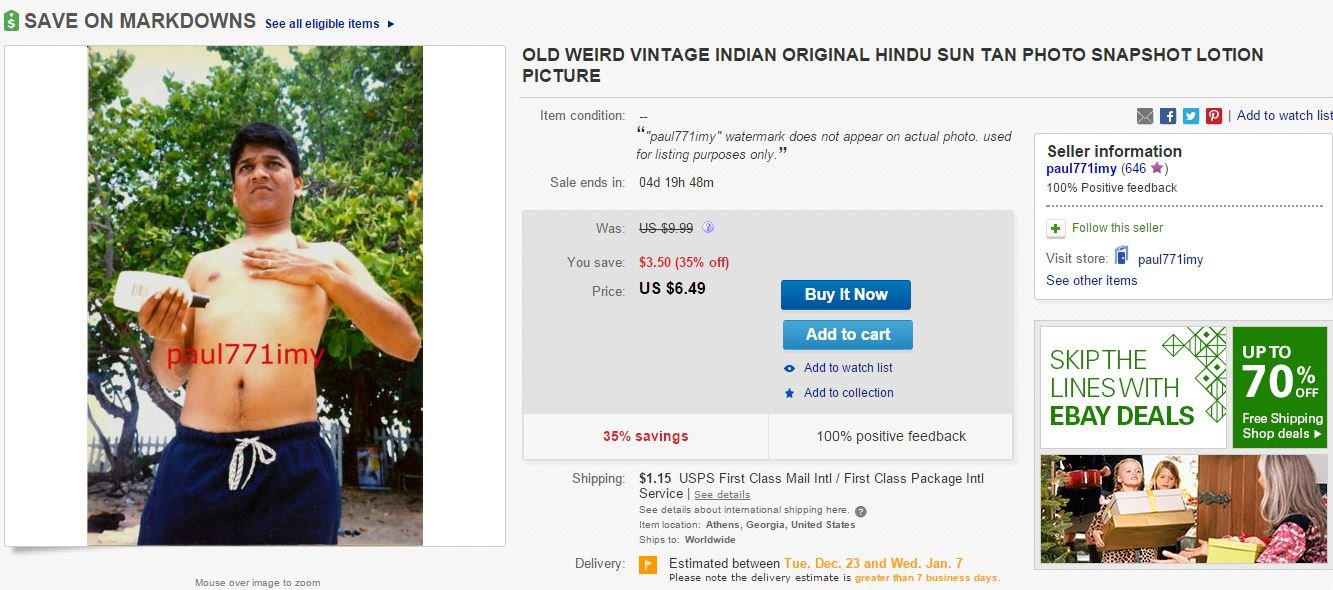Tweet this listing with Twitter icon
The height and width of the screenshot is (590, 1333).
[x=1191, y=116]
